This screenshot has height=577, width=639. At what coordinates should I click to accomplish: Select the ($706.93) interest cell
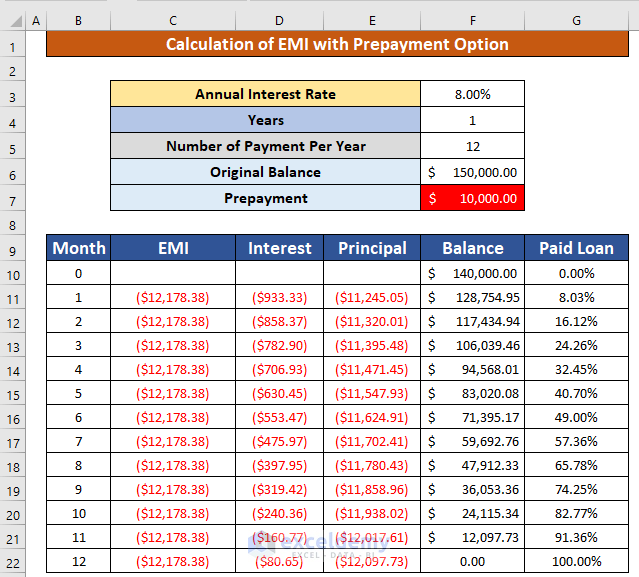[279, 369]
